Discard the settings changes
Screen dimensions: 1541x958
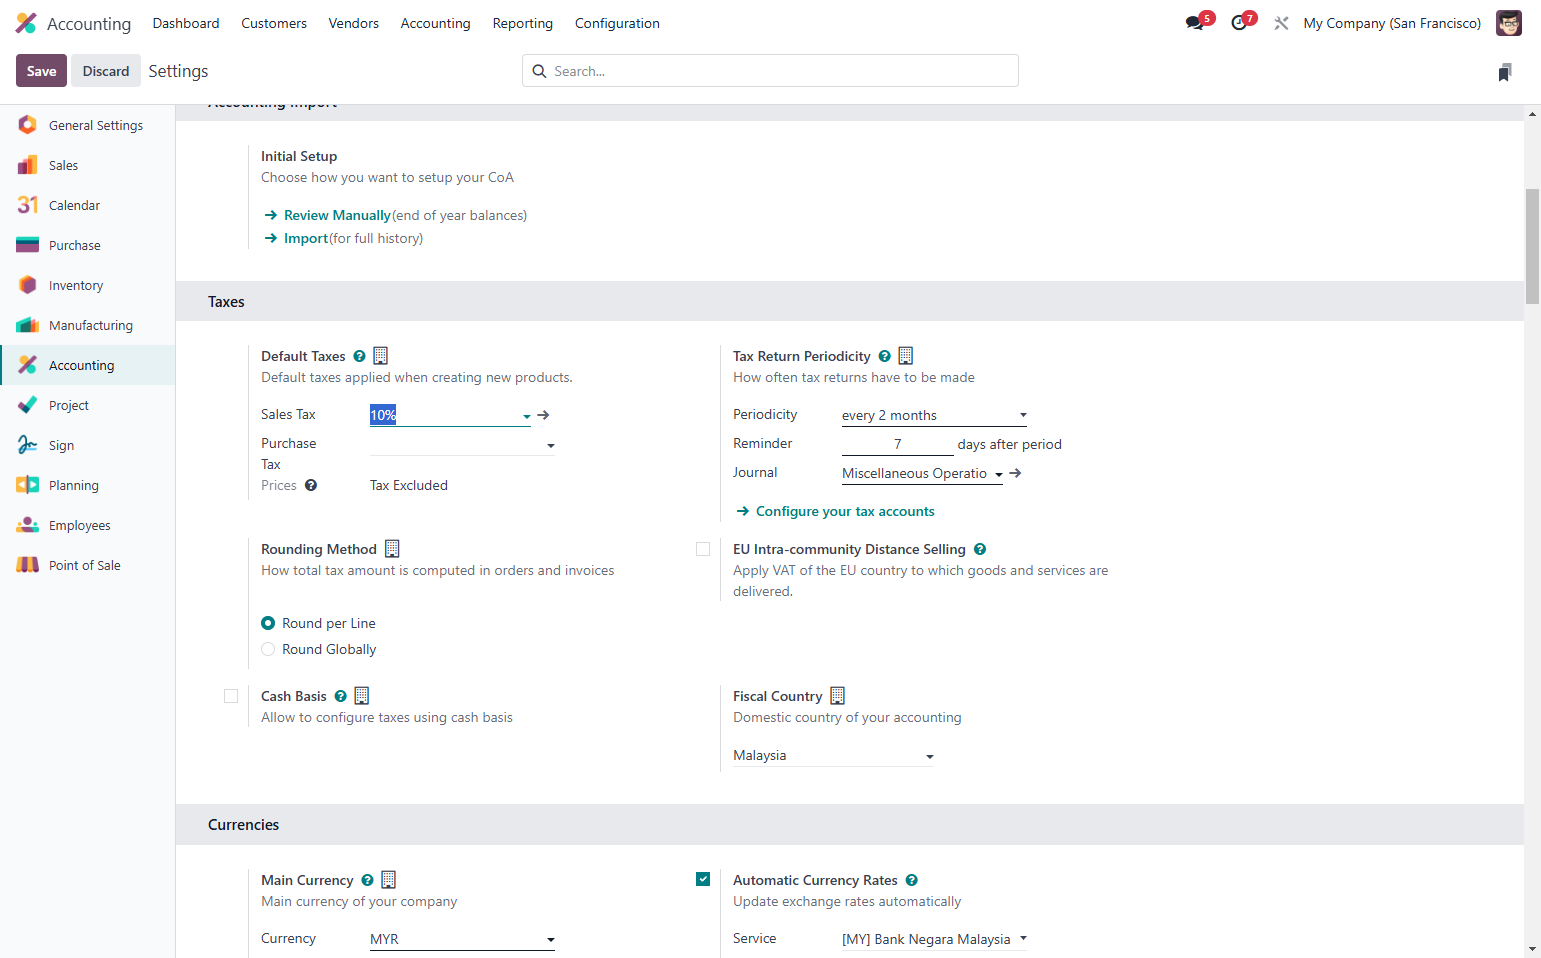point(106,71)
